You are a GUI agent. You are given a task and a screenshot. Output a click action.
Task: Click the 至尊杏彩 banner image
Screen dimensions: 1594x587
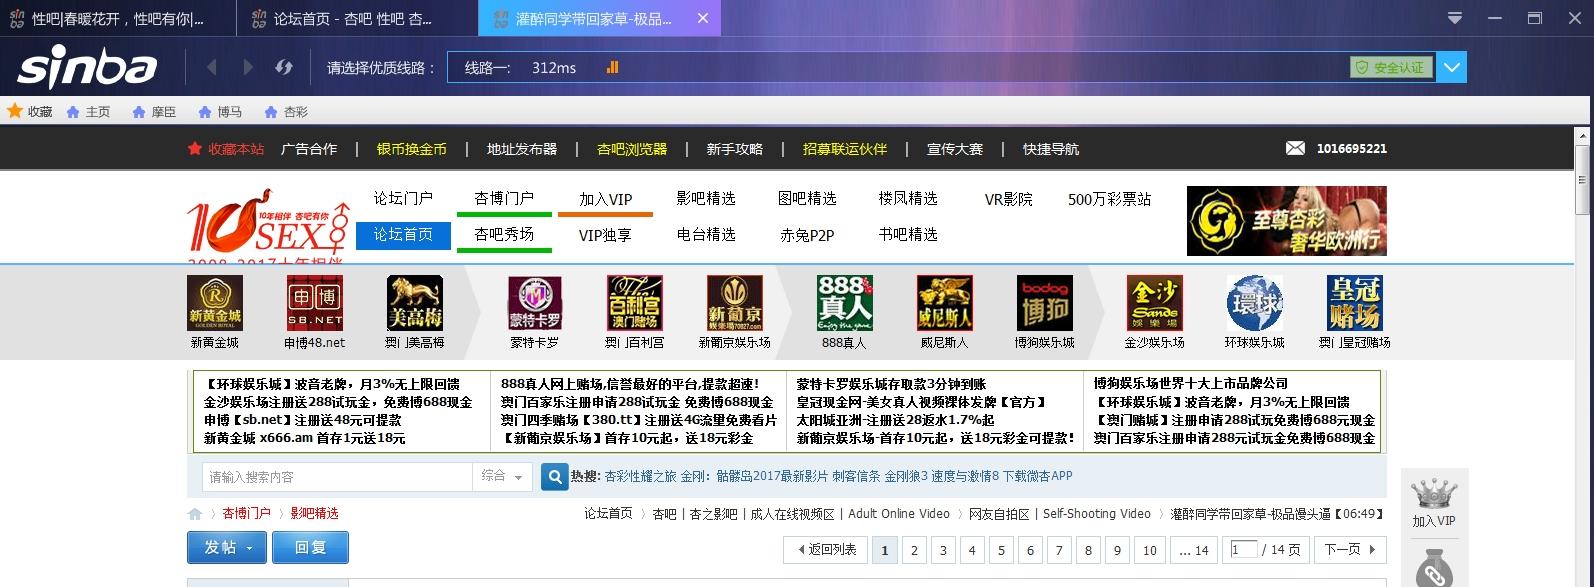pos(1287,221)
